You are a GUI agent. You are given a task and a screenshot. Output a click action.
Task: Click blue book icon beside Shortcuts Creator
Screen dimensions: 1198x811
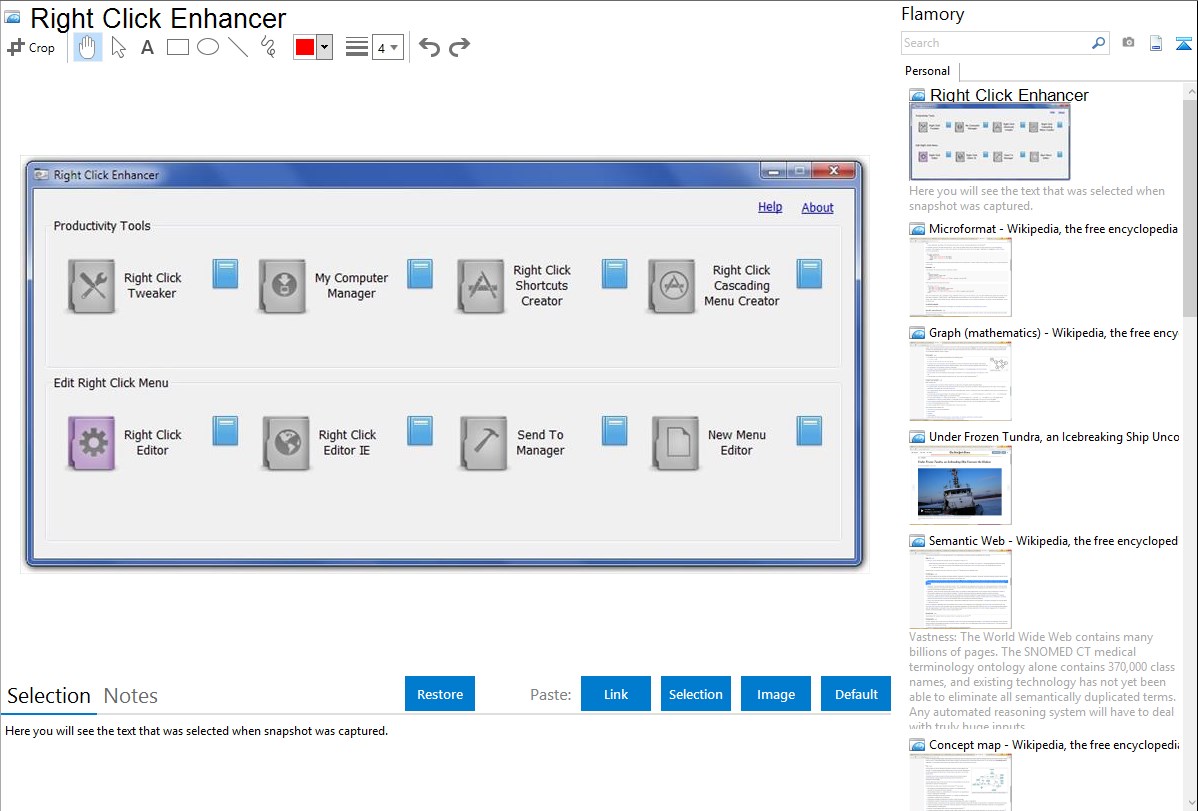pyautogui.click(x=615, y=274)
